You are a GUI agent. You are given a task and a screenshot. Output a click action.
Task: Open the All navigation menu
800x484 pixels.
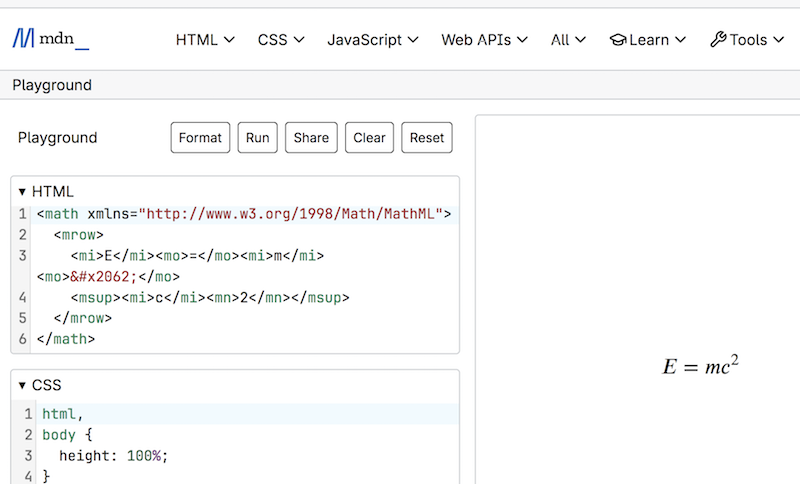pos(568,40)
